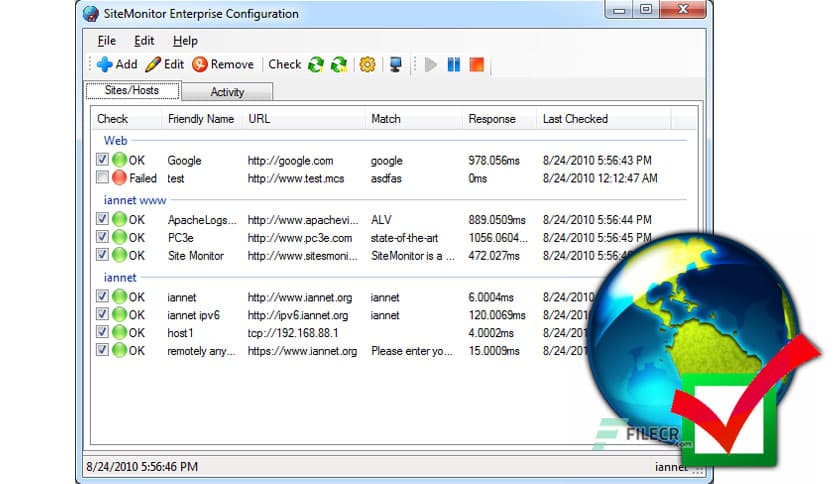
Task: Click the Remove site button
Action: pyautogui.click(x=223, y=64)
